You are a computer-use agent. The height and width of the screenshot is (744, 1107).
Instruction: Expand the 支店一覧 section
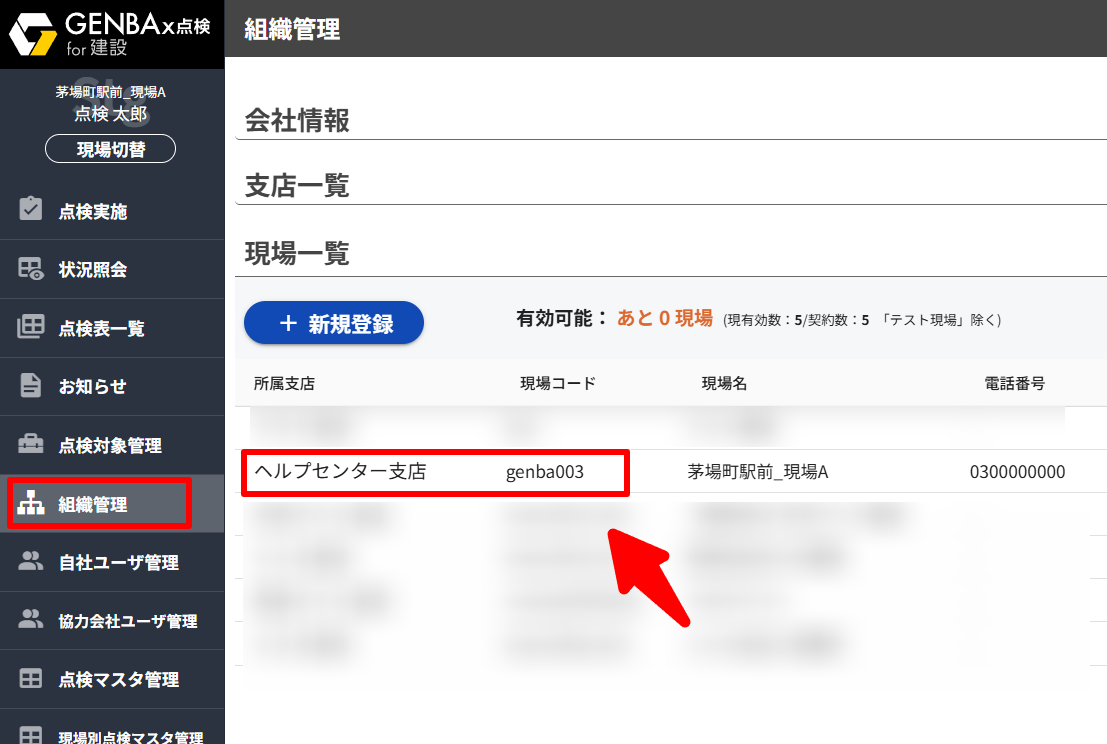297,187
